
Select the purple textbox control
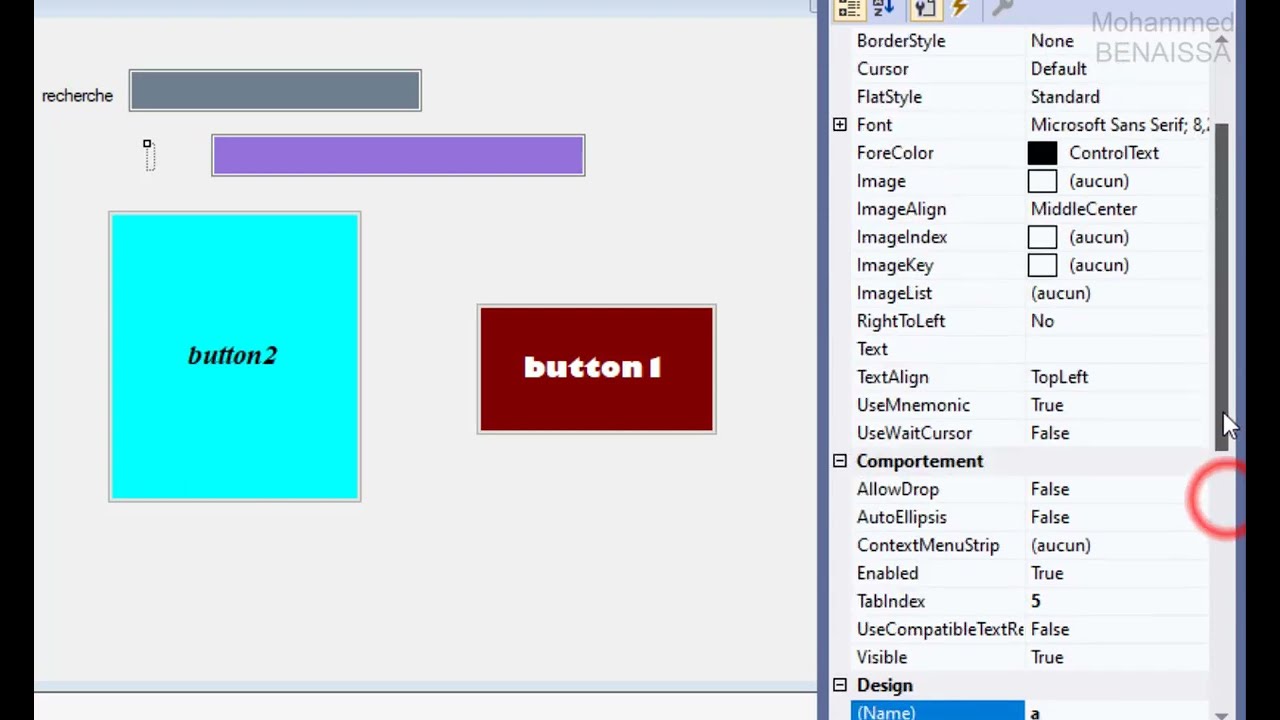pos(398,155)
